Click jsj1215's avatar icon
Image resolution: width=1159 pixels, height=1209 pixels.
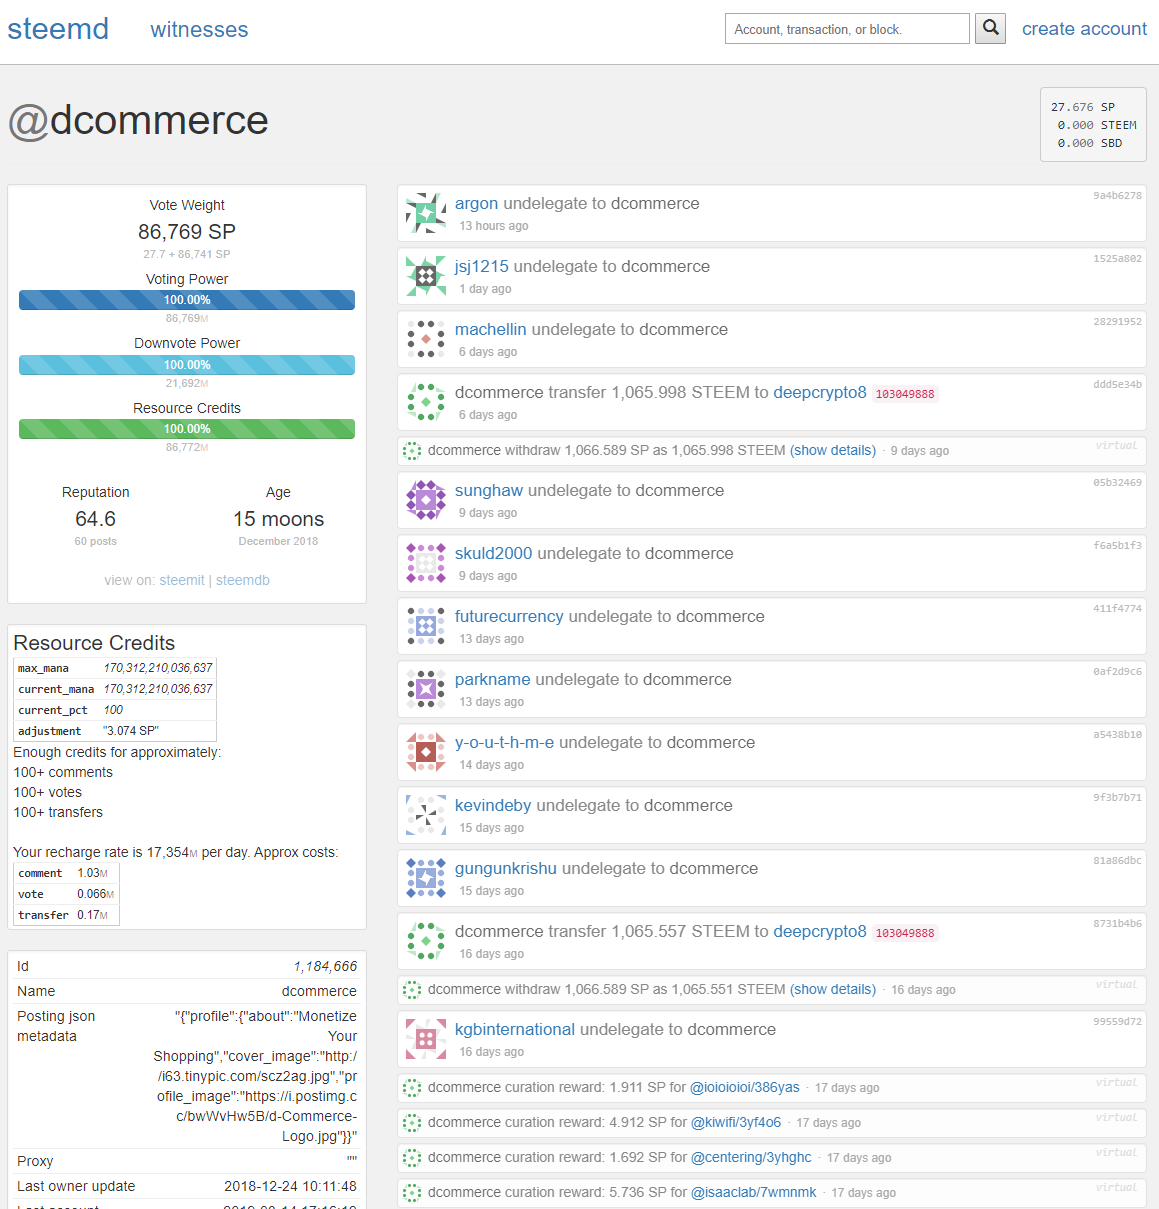tap(426, 276)
